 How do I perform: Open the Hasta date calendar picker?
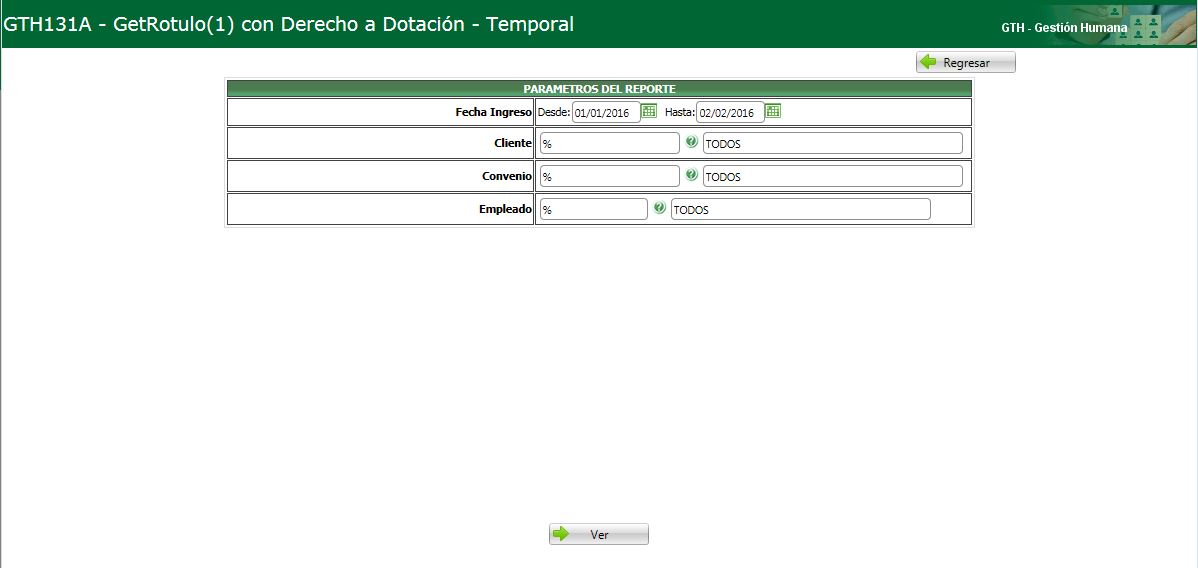(773, 111)
